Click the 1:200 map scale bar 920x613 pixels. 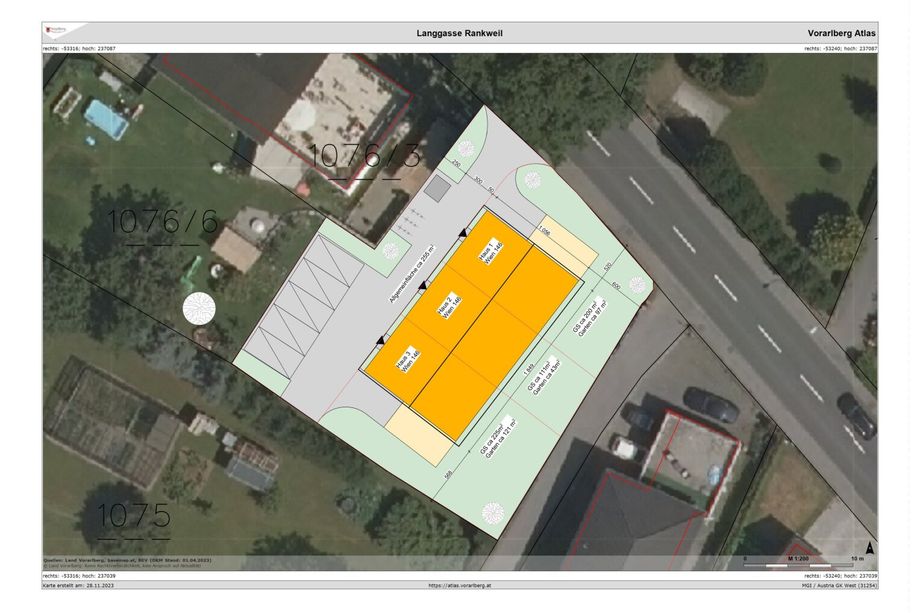(797, 557)
